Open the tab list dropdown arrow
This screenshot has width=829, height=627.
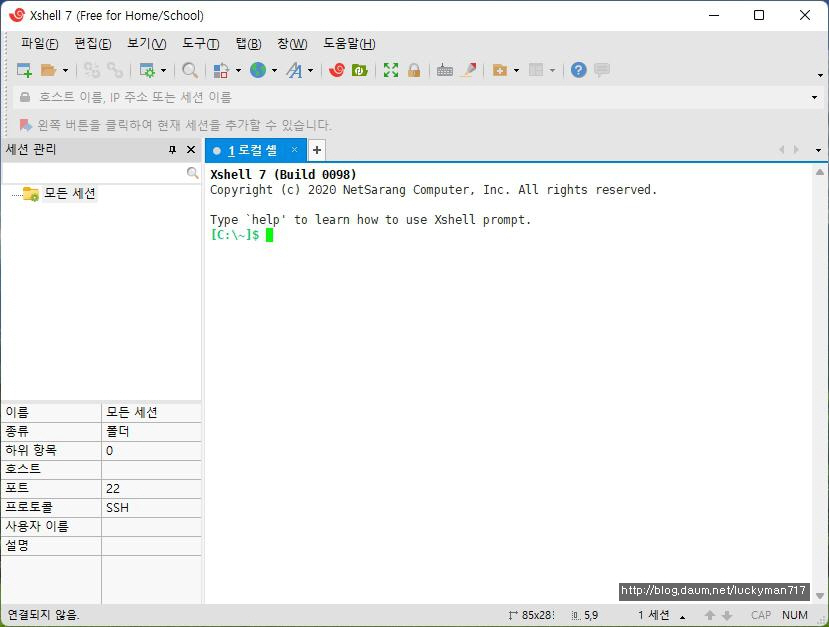pyautogui.click(x=818, y=150)
